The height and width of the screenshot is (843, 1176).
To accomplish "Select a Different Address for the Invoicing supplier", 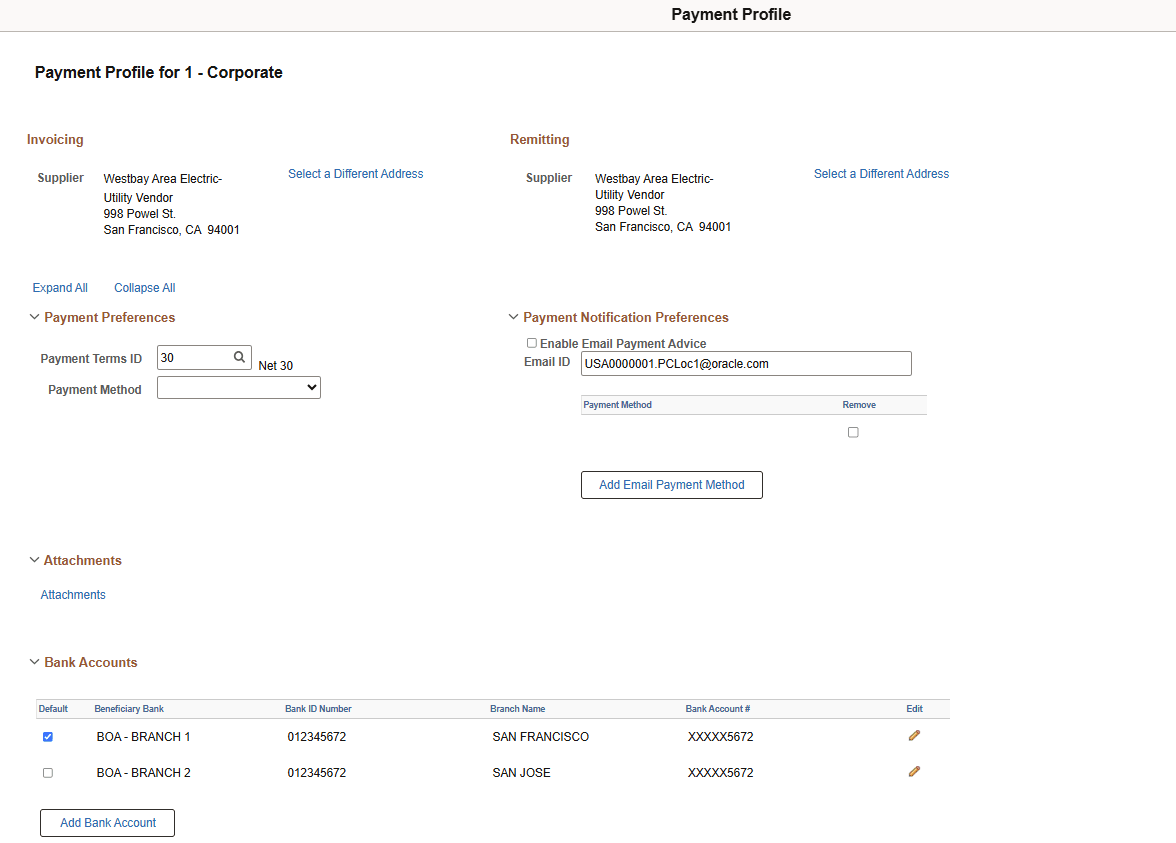I will coord(355,173).
